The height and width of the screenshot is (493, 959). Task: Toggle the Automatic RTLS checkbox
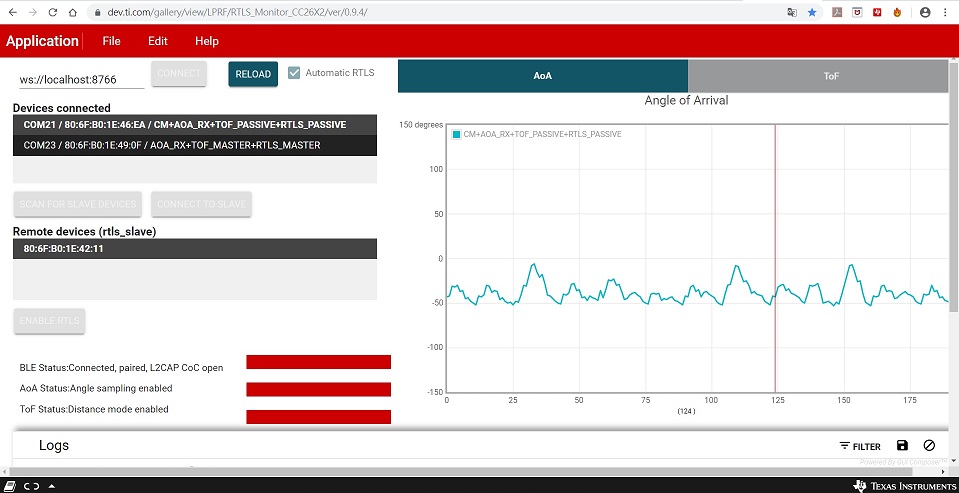coord(294,73)
